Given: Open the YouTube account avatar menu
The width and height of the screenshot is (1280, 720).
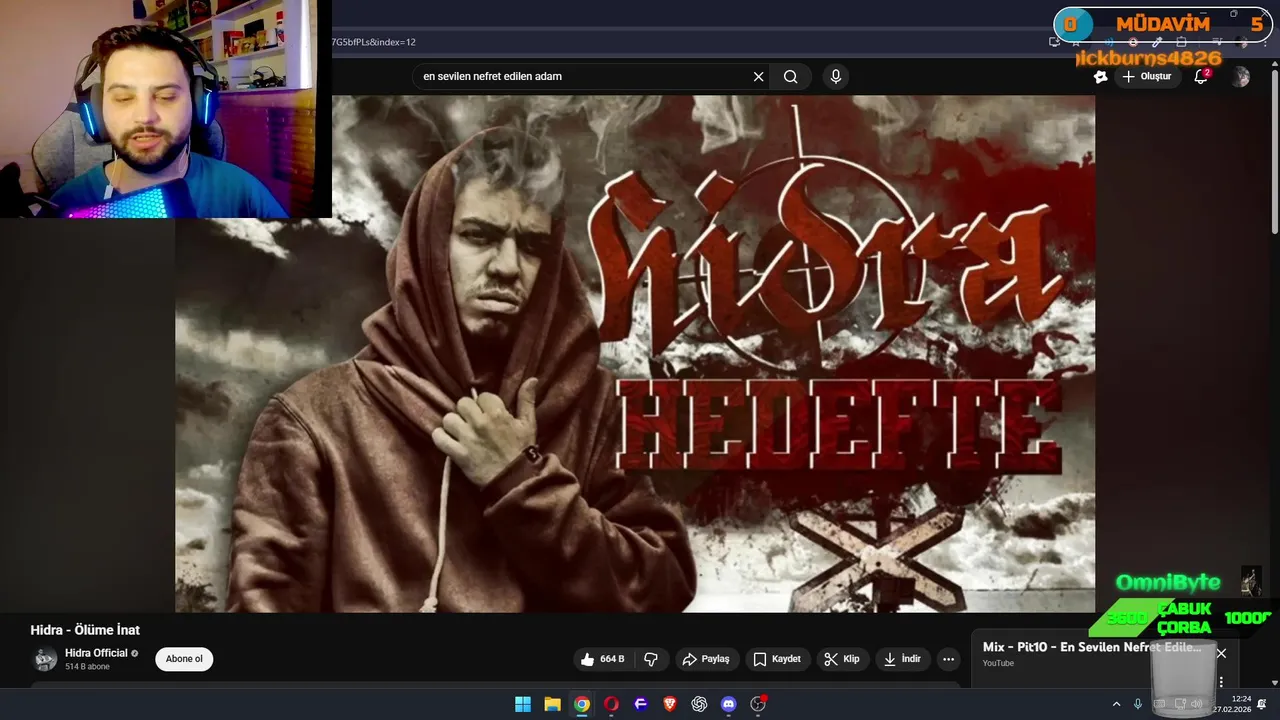Looking at the screenshot, I should coord(1241,77).
